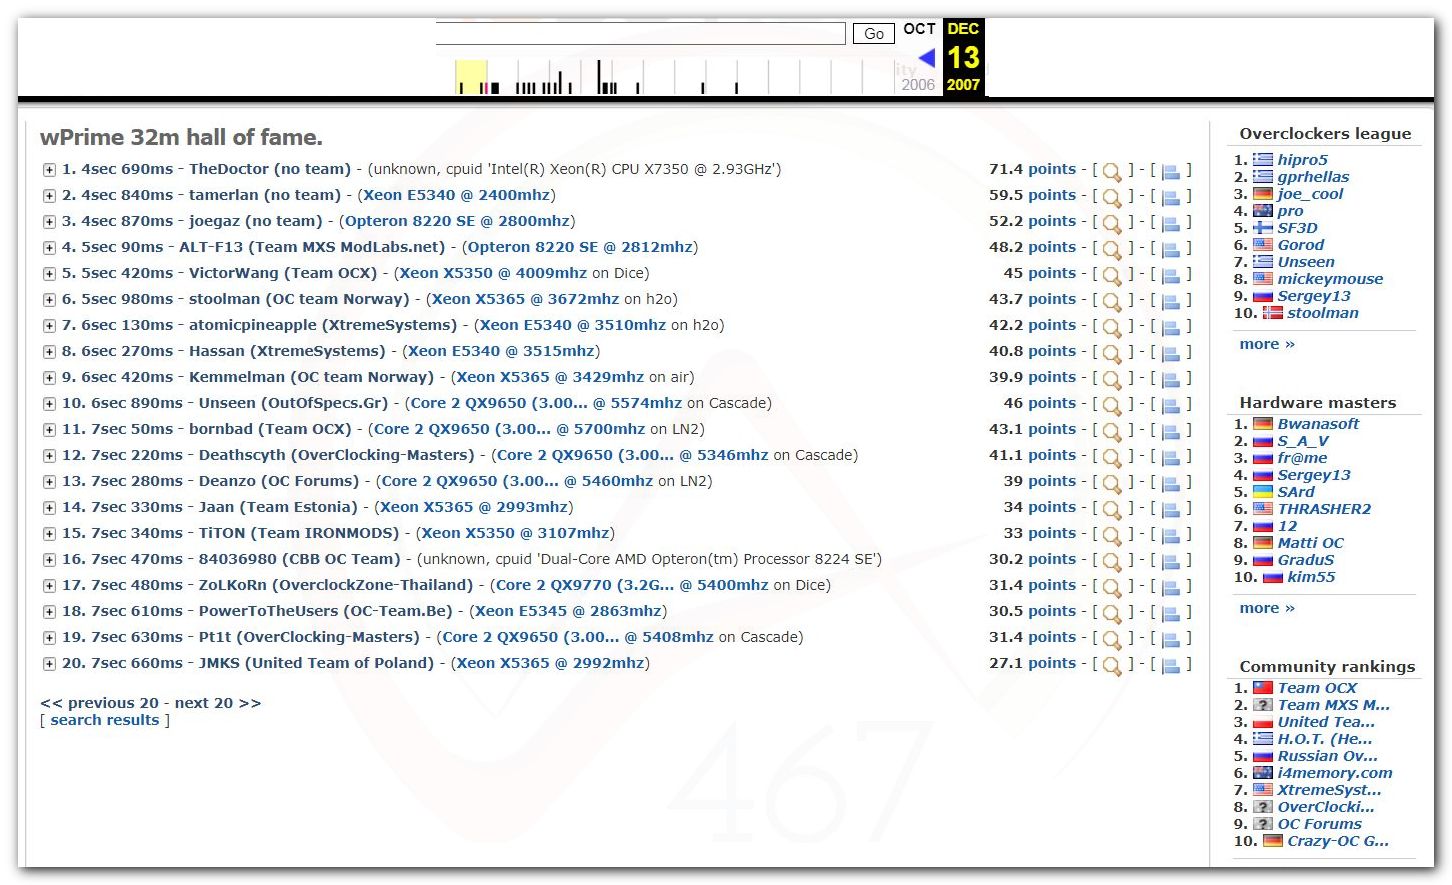Click the '71.4 points' link

tap(1033, 169)
